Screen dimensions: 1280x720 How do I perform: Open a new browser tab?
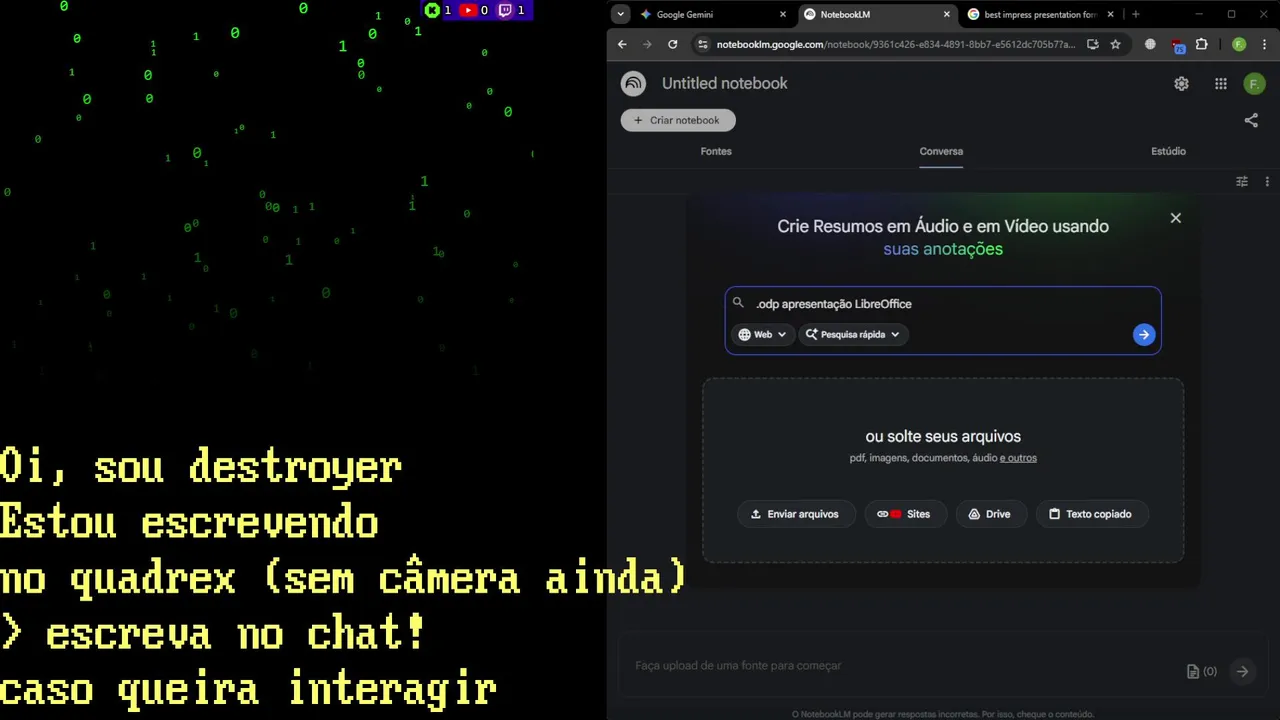tap(1136, 14)
